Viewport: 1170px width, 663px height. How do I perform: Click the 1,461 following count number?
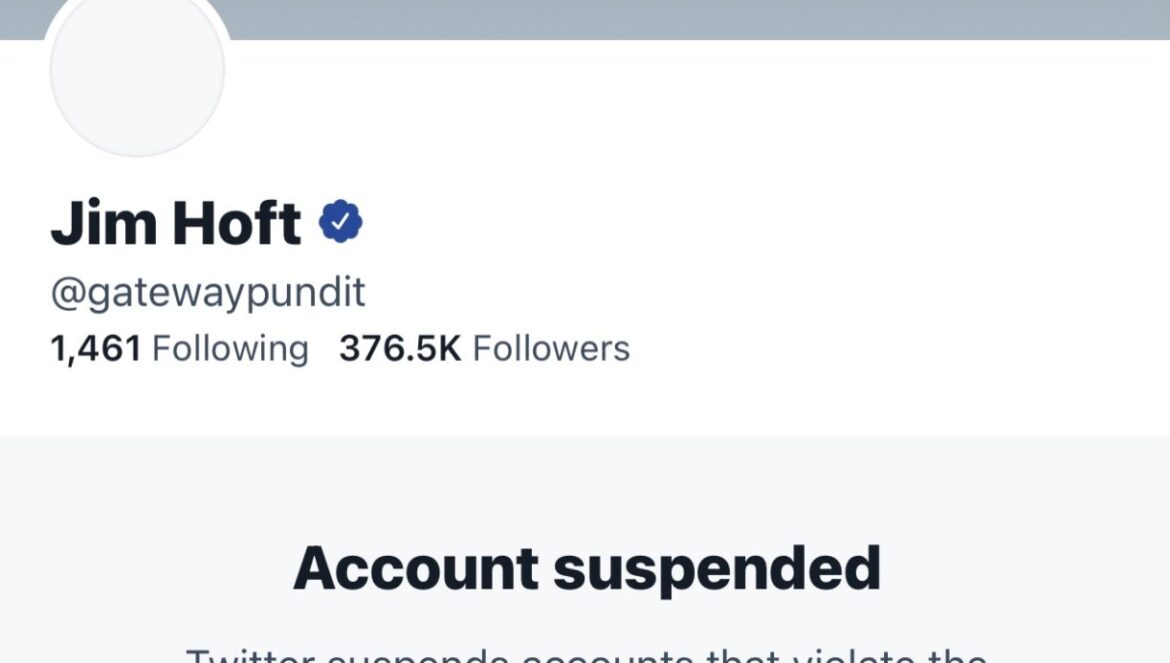click(96, 349)
